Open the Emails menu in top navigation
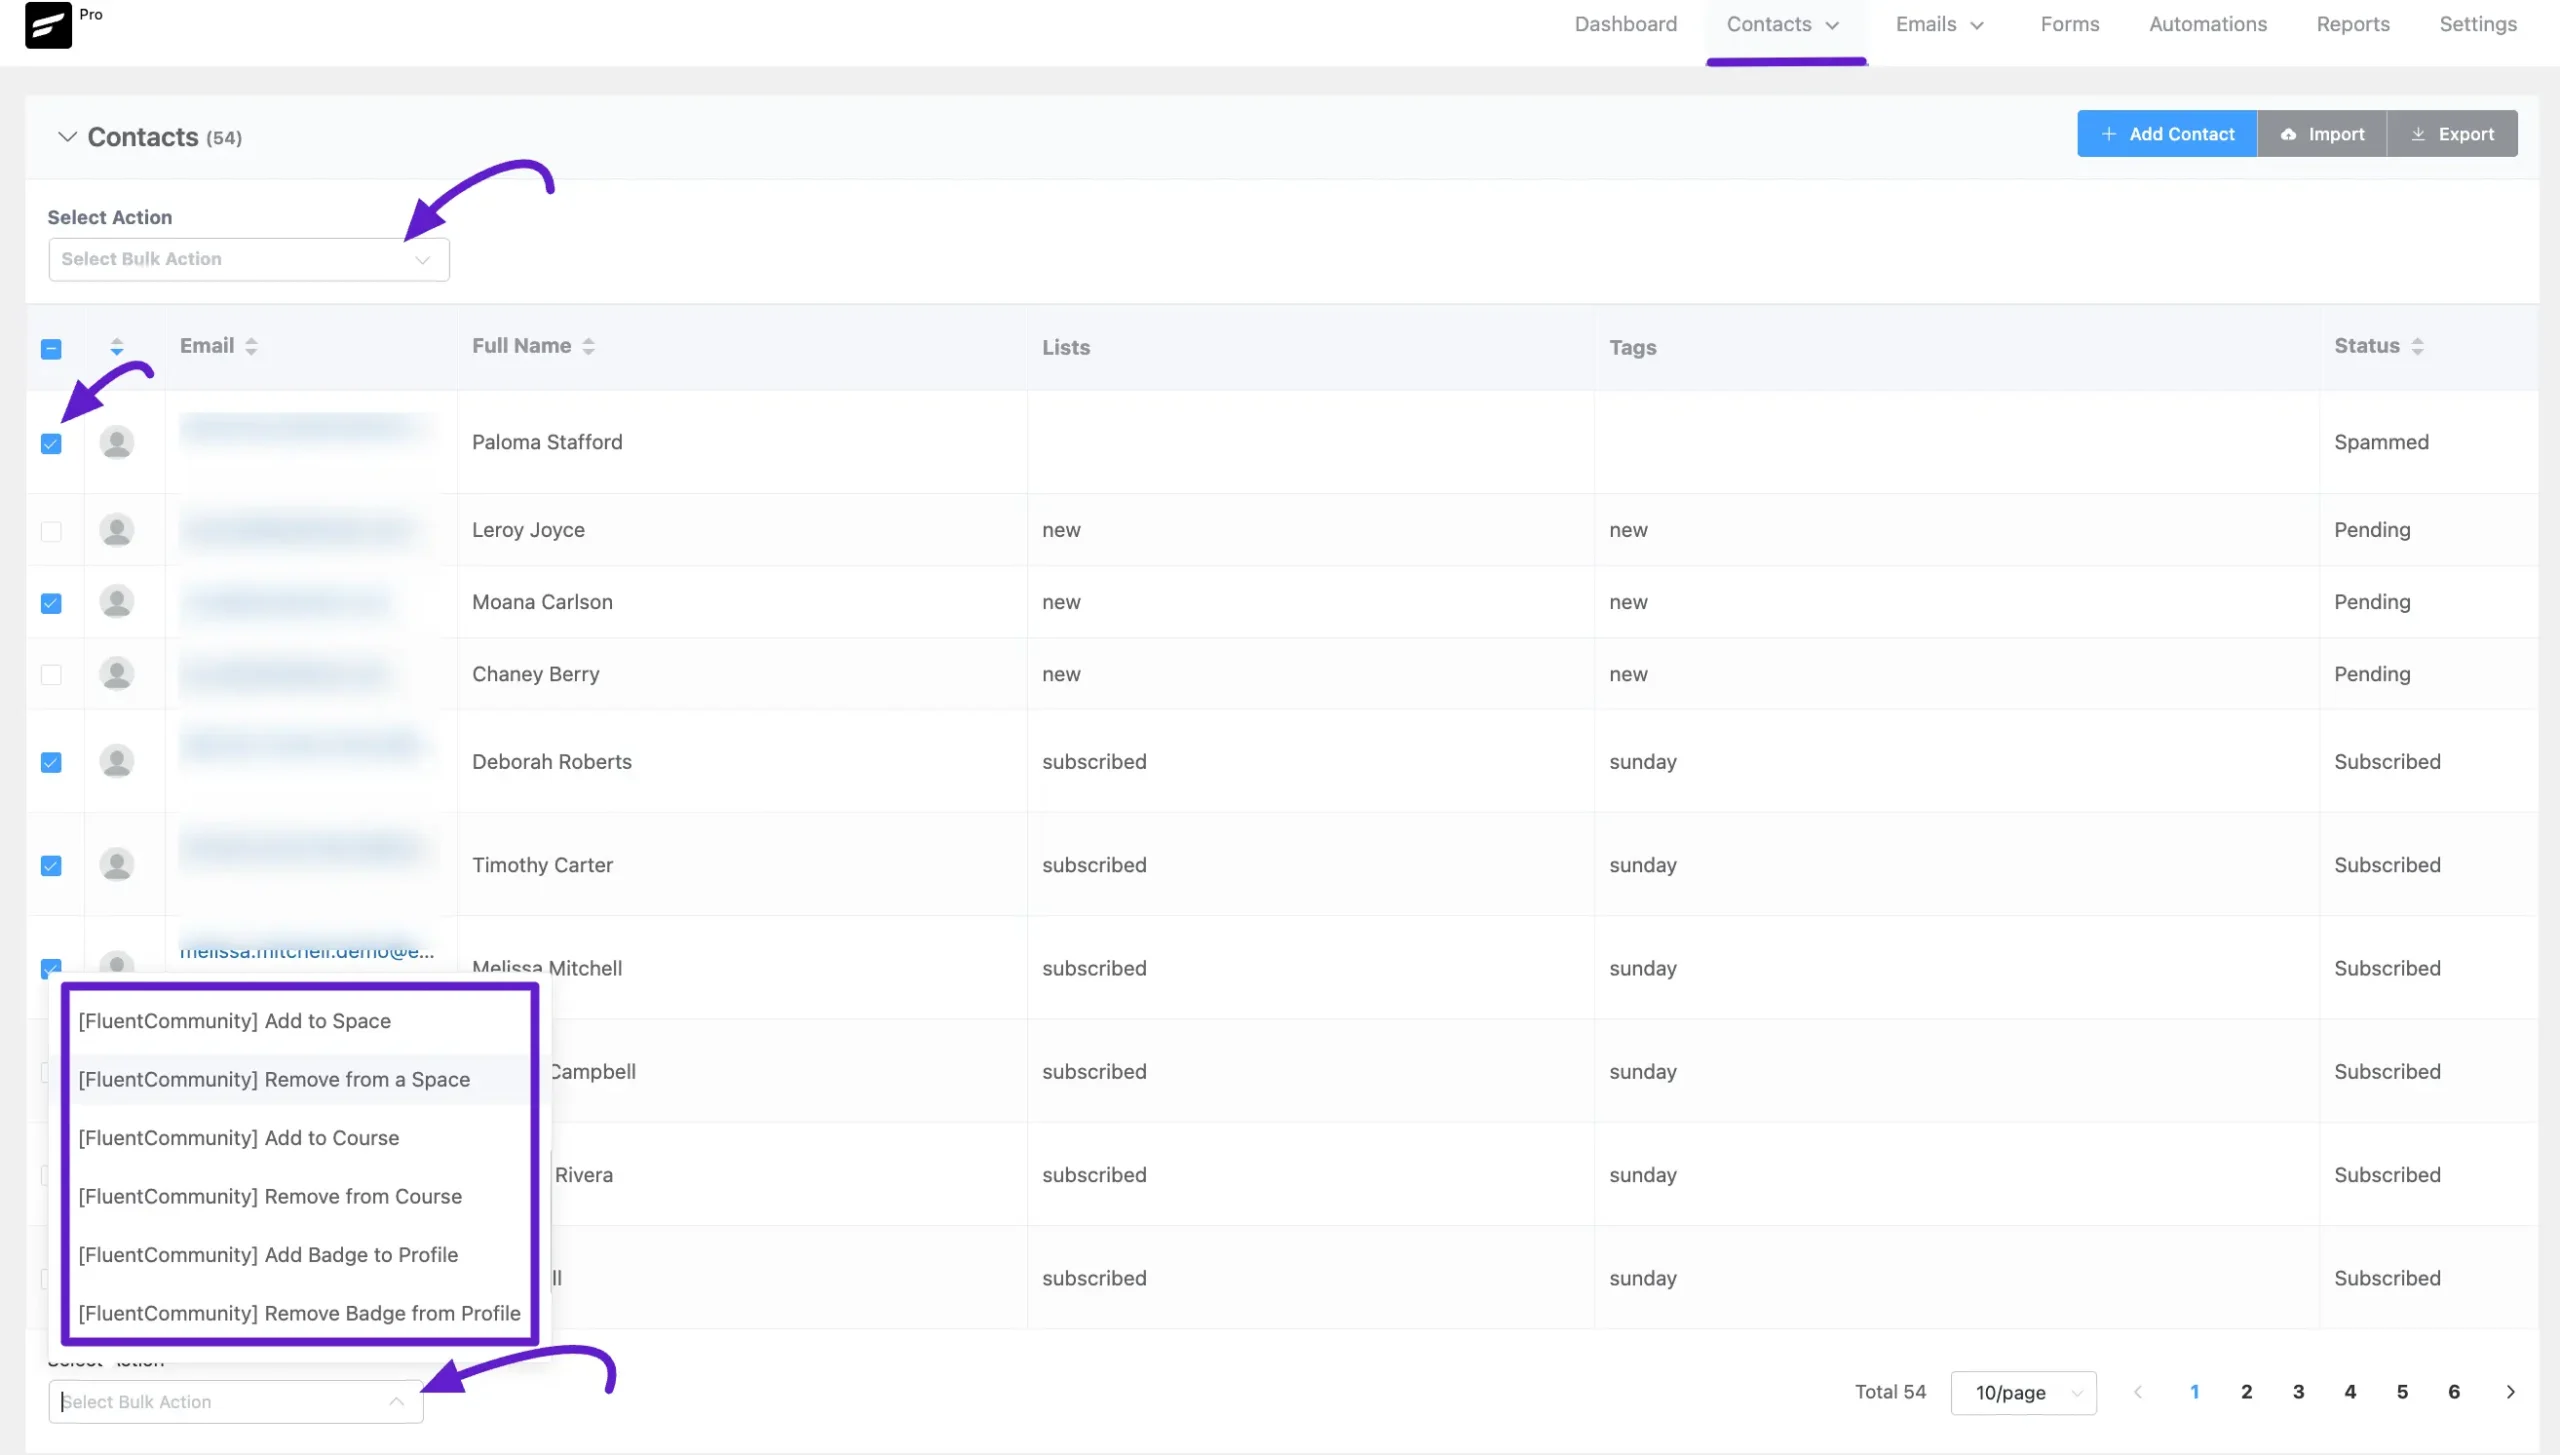The height and width of the screenshot is (1455, 2560). point(1938,24)
